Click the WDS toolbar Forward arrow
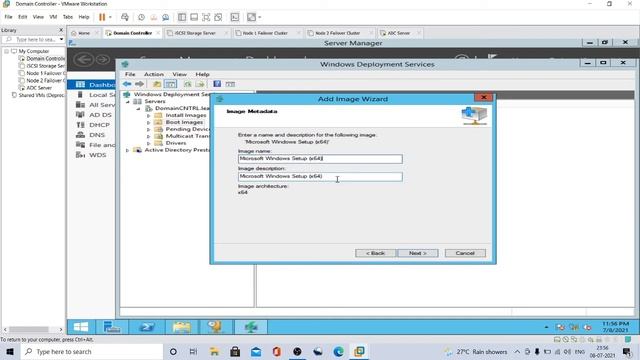Viewport: 640px width, 360px height. tap(139, 84)
